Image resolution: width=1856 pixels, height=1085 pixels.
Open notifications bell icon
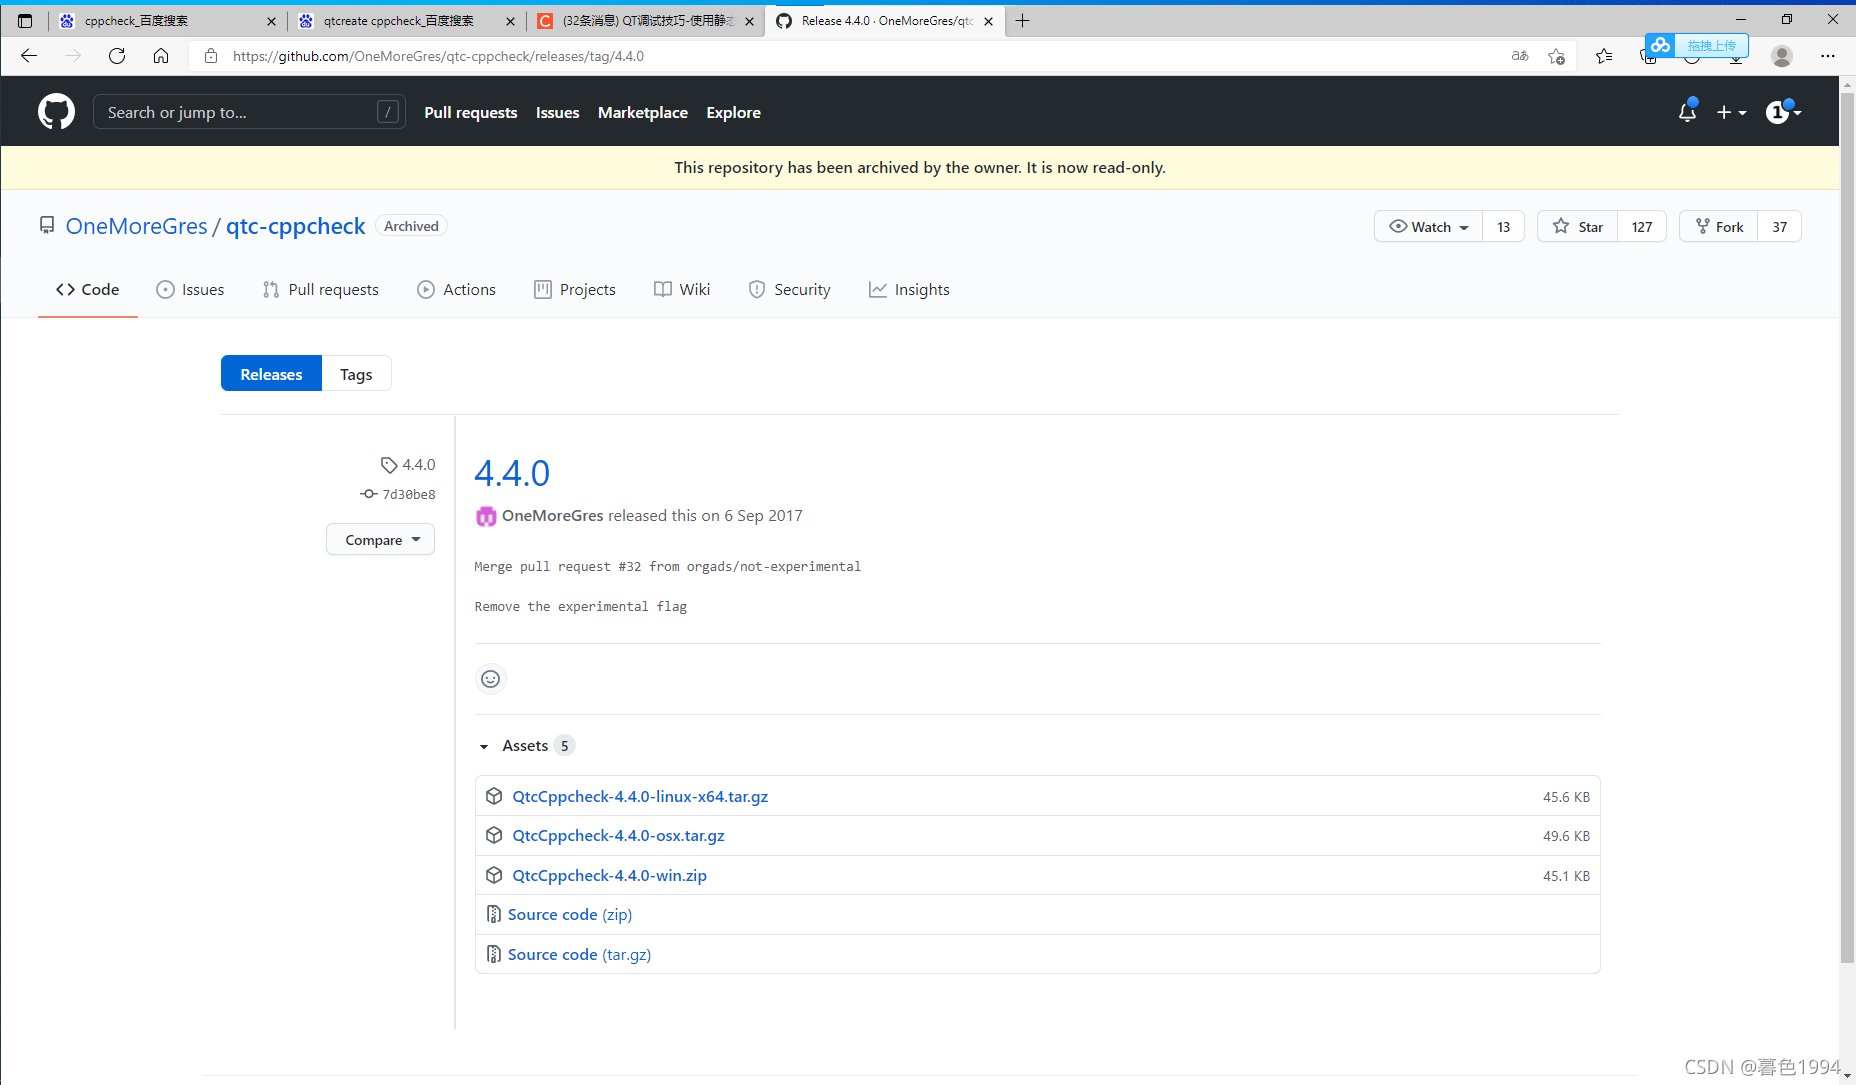coord(1687,112)
